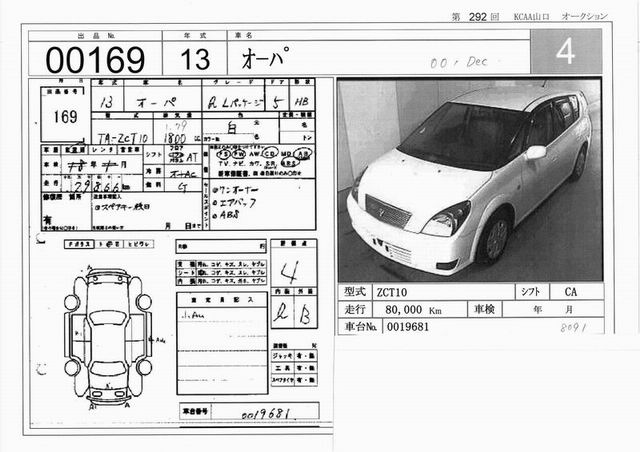Click the 型式 label under the photo

pyautogui.click(x=355, y=292)
